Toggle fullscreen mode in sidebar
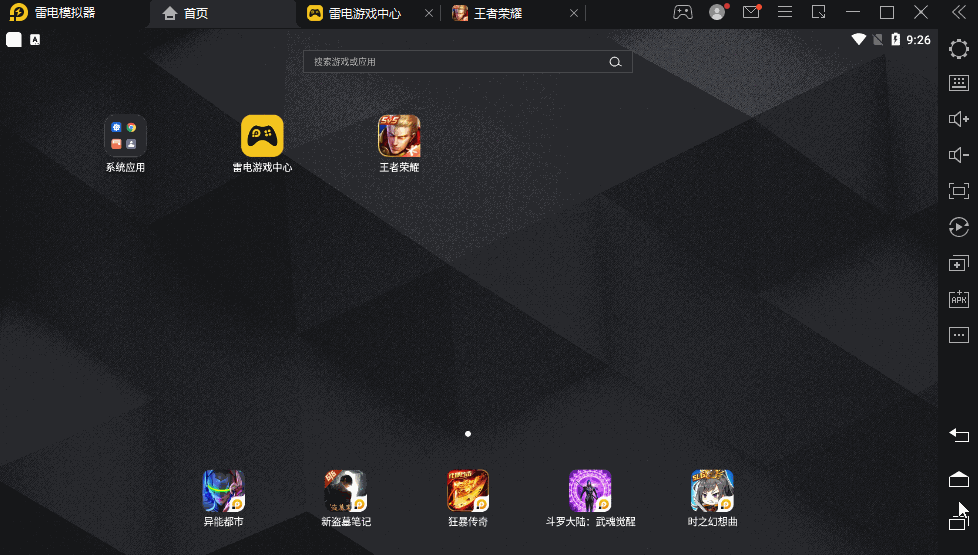The width and height of the screenshot is (978, 555). 959,191
